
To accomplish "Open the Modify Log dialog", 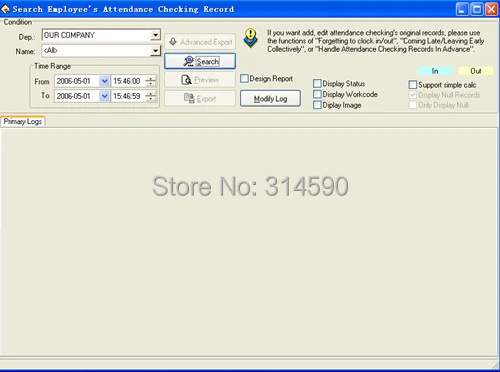I will [270, 99].
